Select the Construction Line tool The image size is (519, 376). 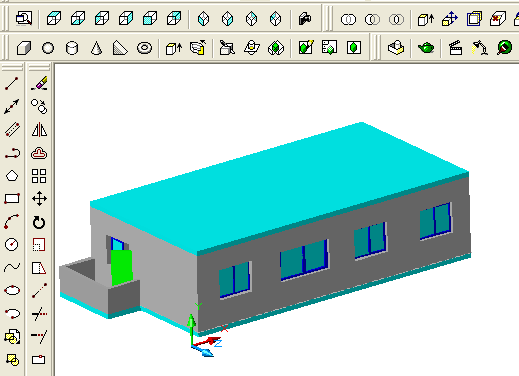click(12, 107)
